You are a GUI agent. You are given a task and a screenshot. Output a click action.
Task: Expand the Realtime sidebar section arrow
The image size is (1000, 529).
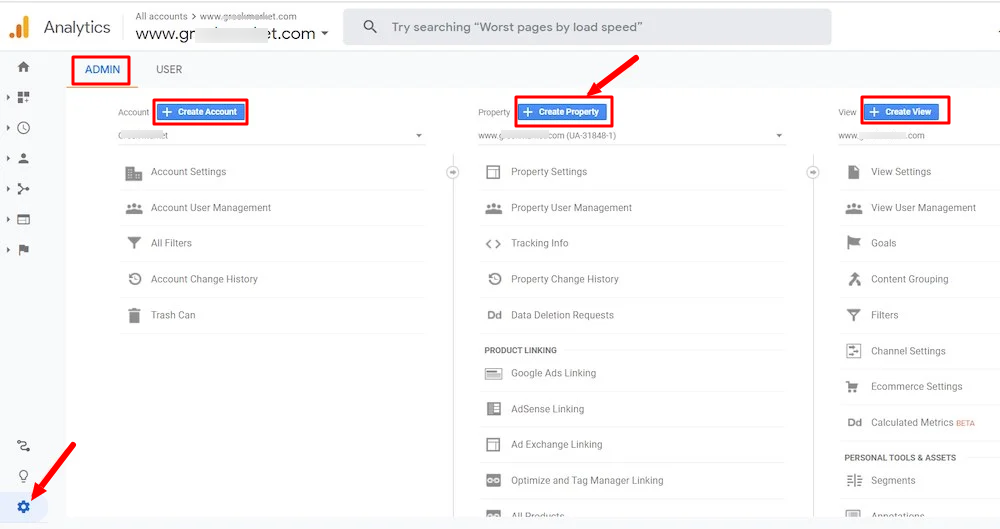coord(8,128)
